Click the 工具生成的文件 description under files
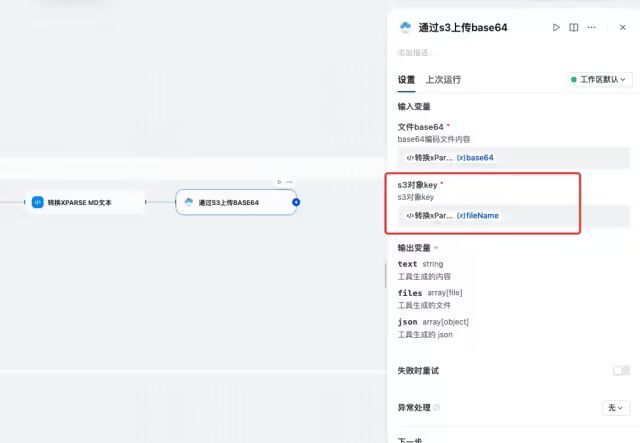 tap(424, 305)
